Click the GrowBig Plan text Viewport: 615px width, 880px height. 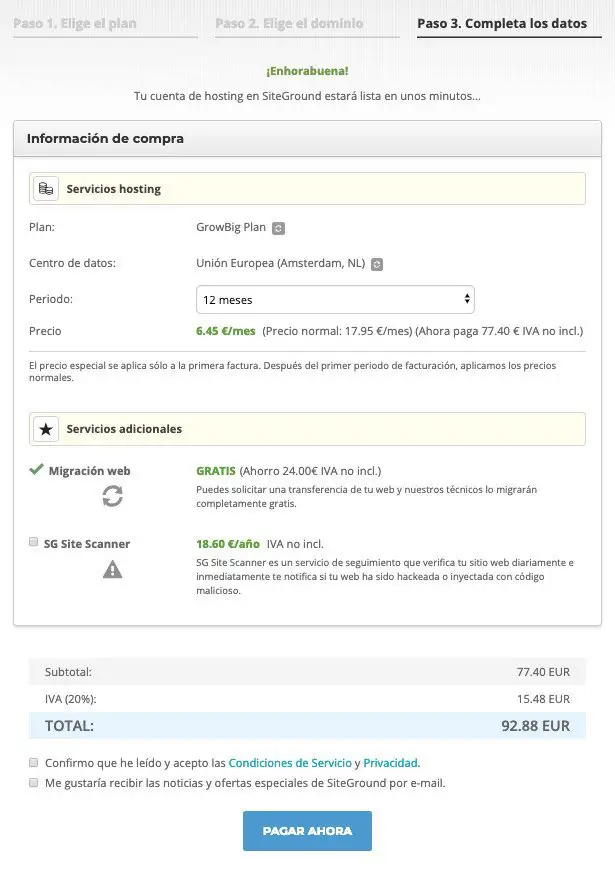(231, 227)
